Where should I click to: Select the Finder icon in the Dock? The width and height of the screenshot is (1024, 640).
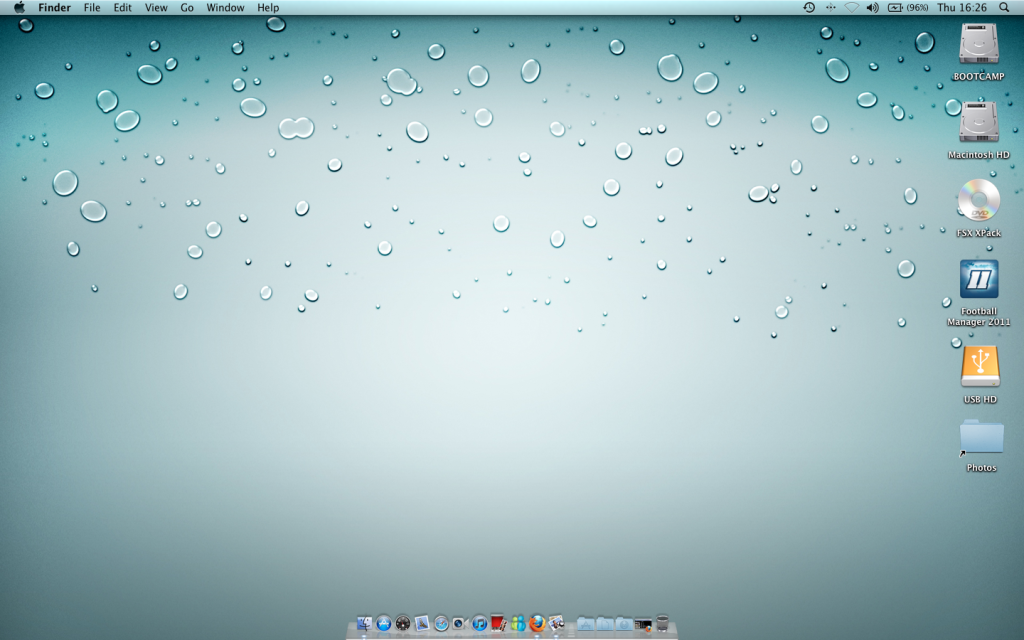363,625
